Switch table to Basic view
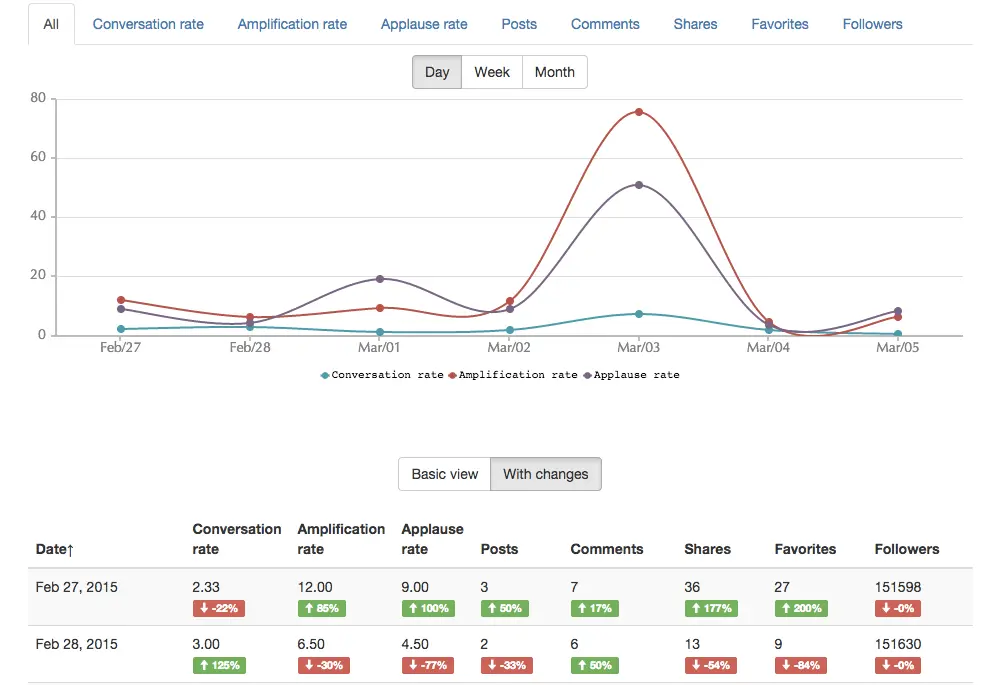The image size is (1000, 685). pyautogui.click(x=445, y=474)
